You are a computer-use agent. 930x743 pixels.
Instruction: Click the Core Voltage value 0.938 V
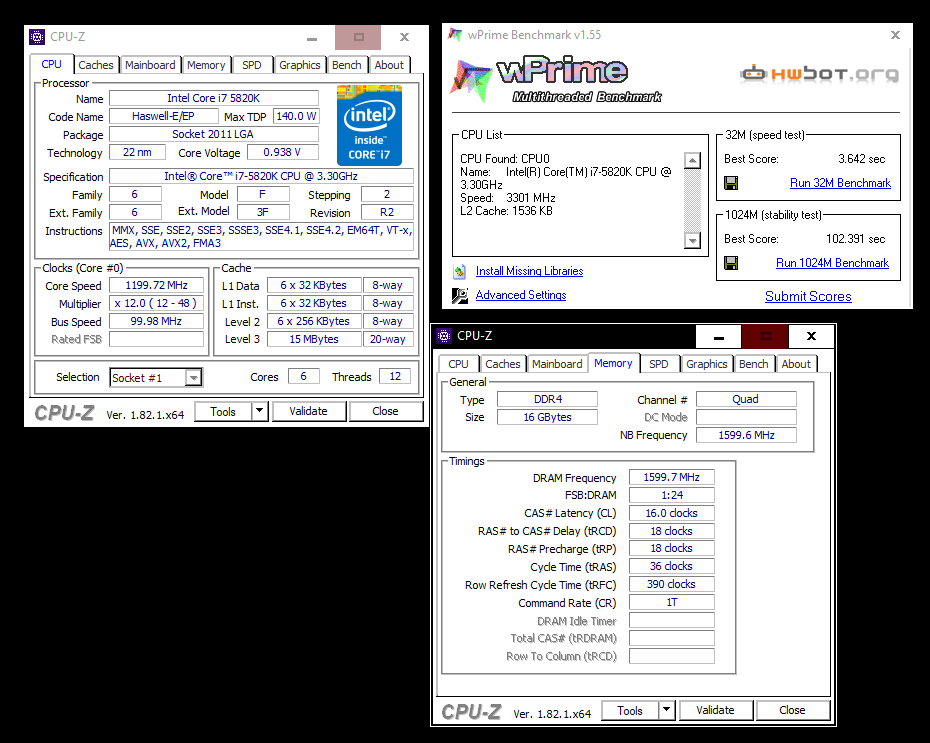[282, 152]
